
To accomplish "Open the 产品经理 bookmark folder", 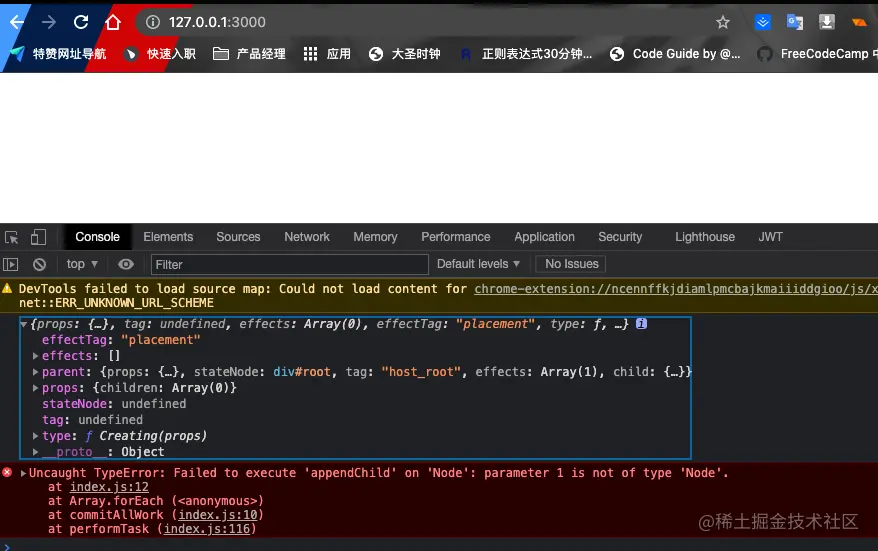I will 250,54.
